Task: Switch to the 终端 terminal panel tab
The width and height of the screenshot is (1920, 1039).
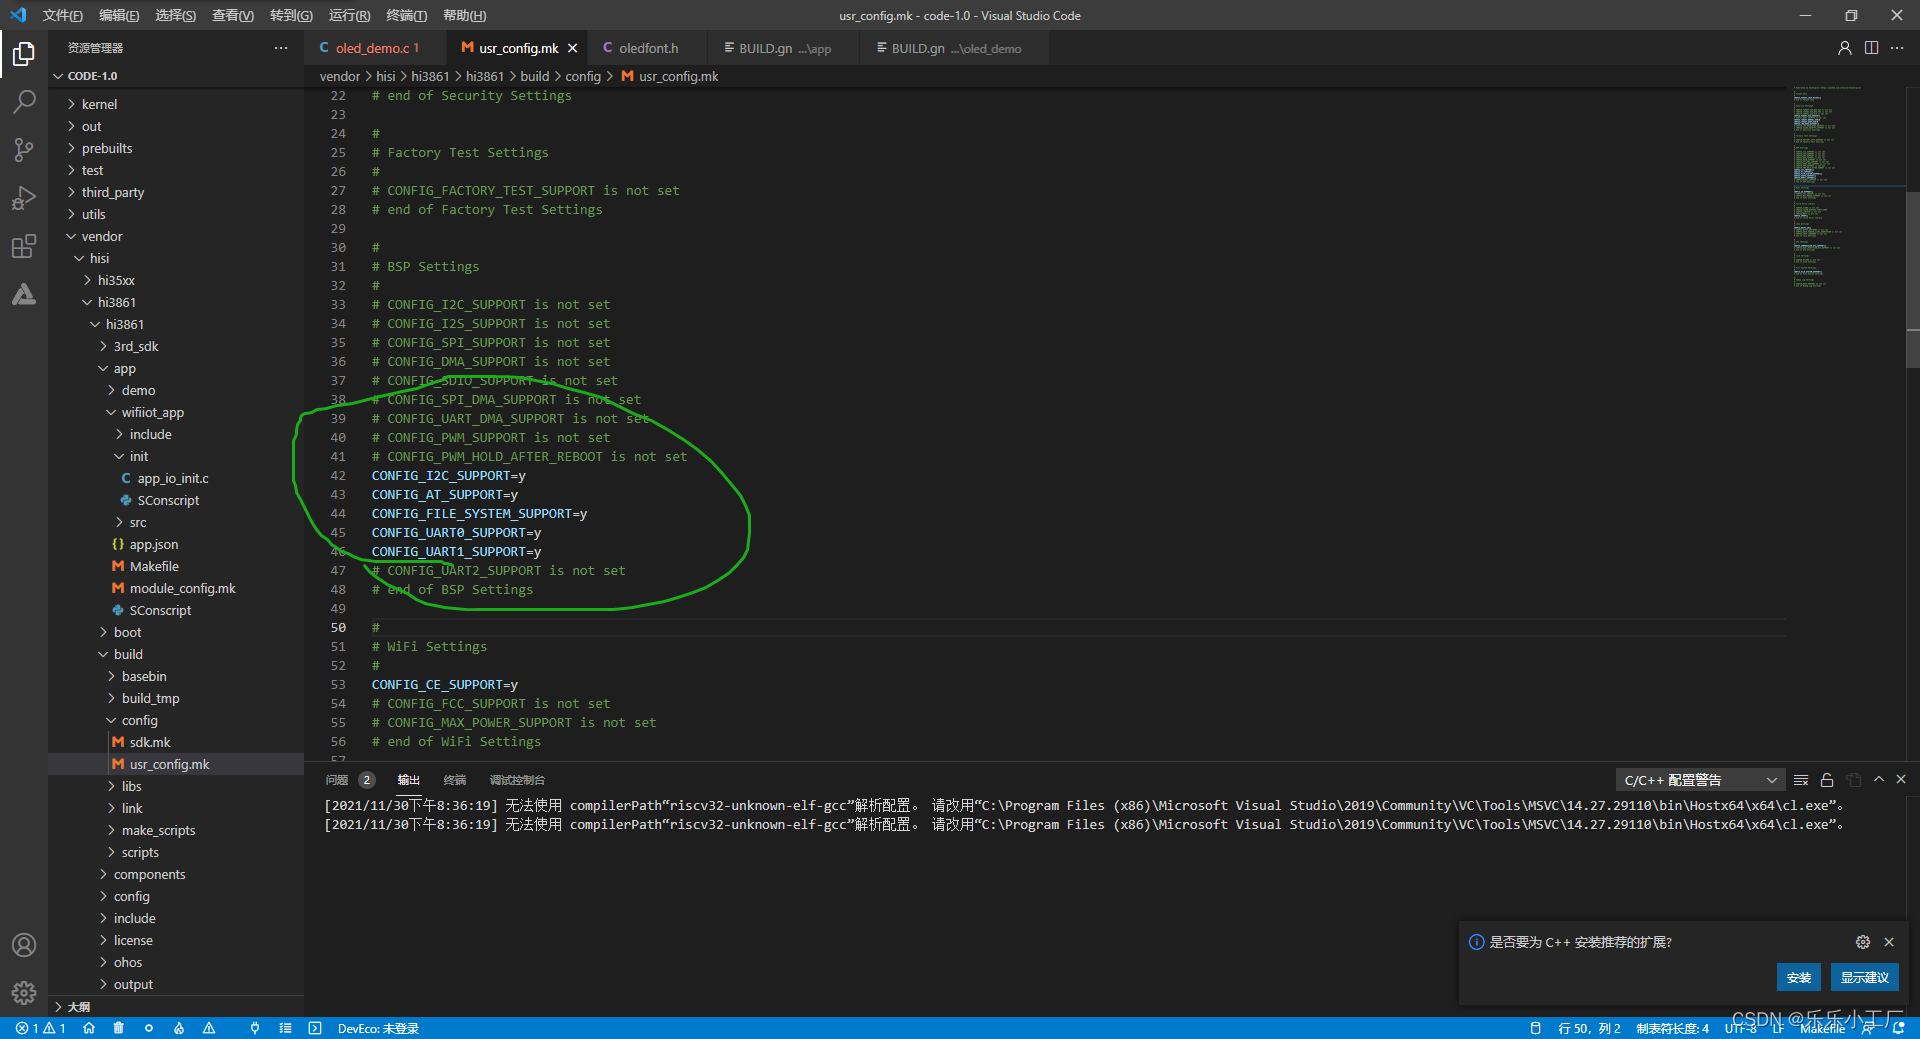Action: tap(455, 780)
